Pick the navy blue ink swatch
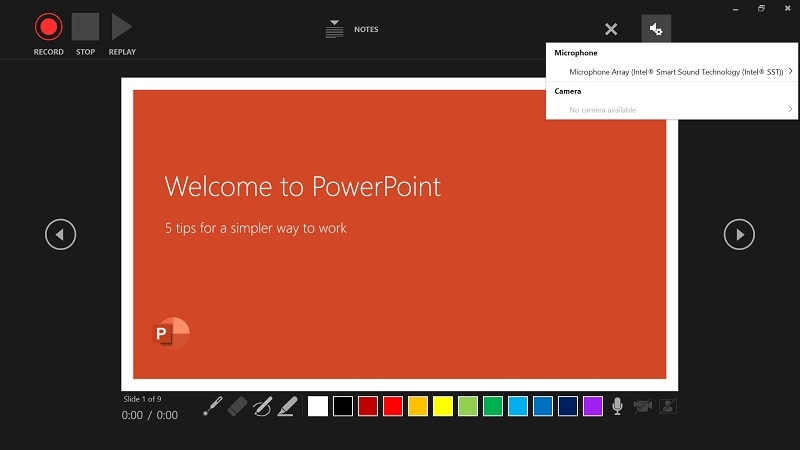The image size is (800, 450). (567, 406)
